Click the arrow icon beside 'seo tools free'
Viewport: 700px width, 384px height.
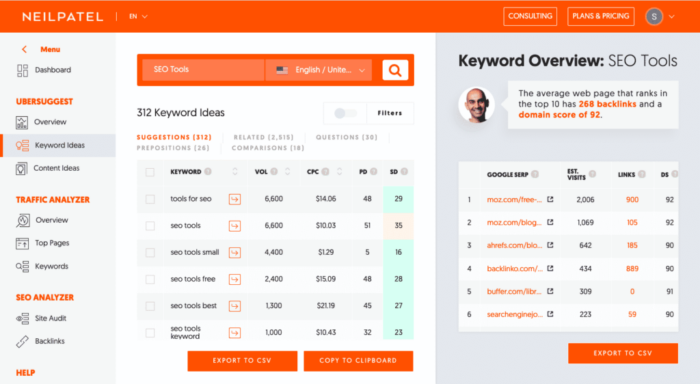click(x=235, y=280)
